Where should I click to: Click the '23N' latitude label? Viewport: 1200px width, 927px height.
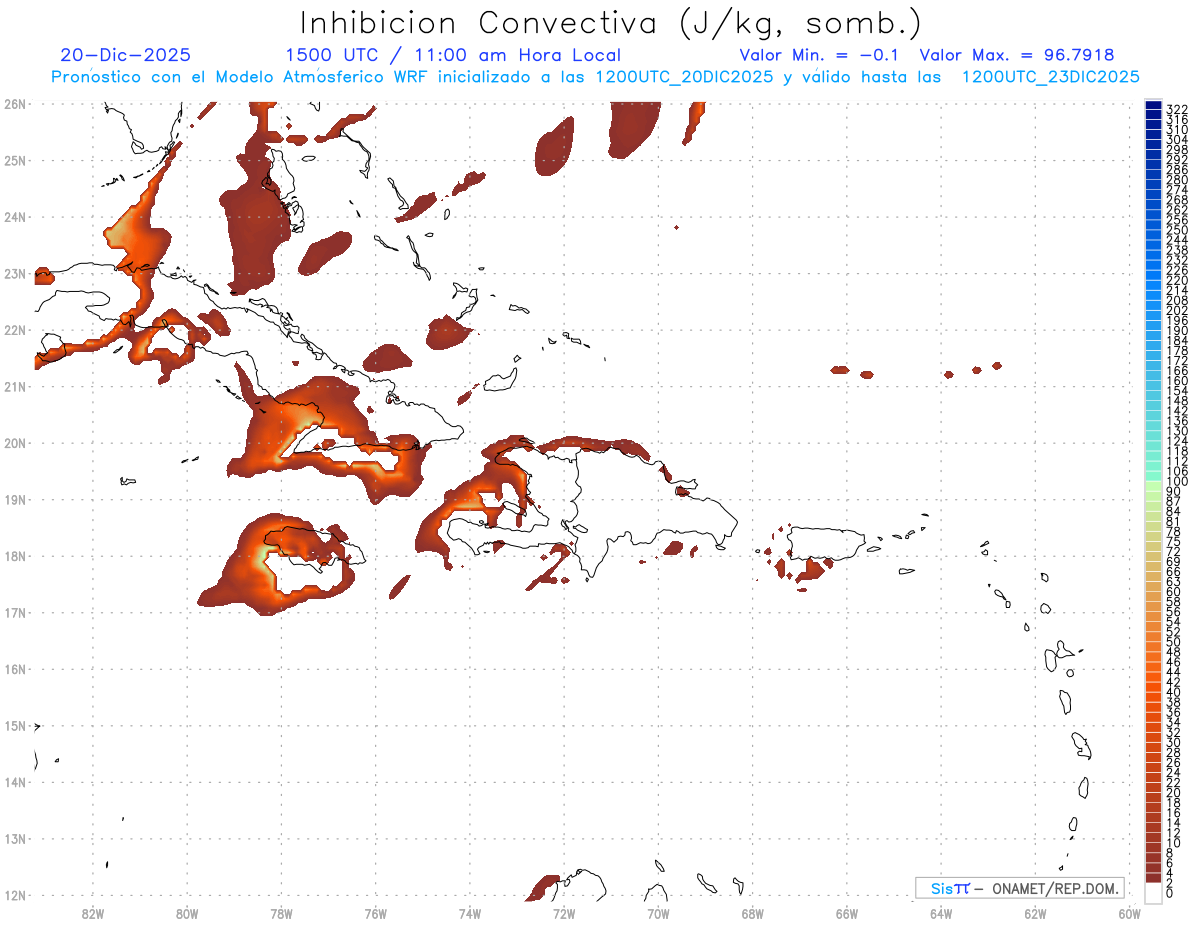point(14,273)
